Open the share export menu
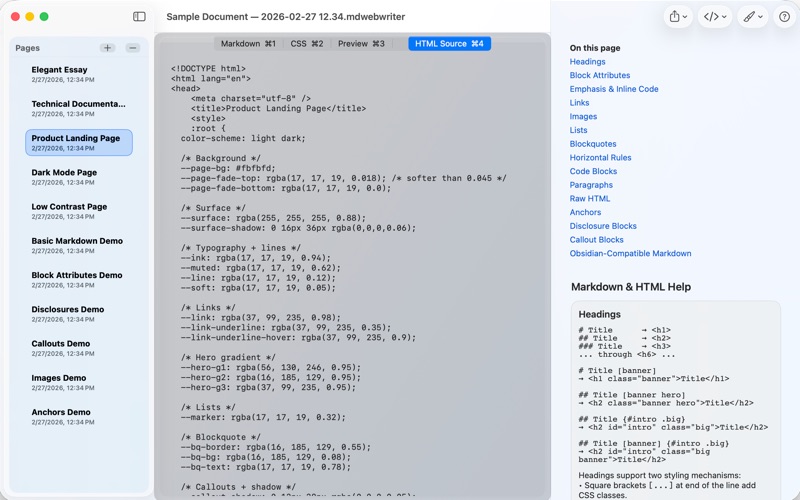 click(x=678, y=16)
